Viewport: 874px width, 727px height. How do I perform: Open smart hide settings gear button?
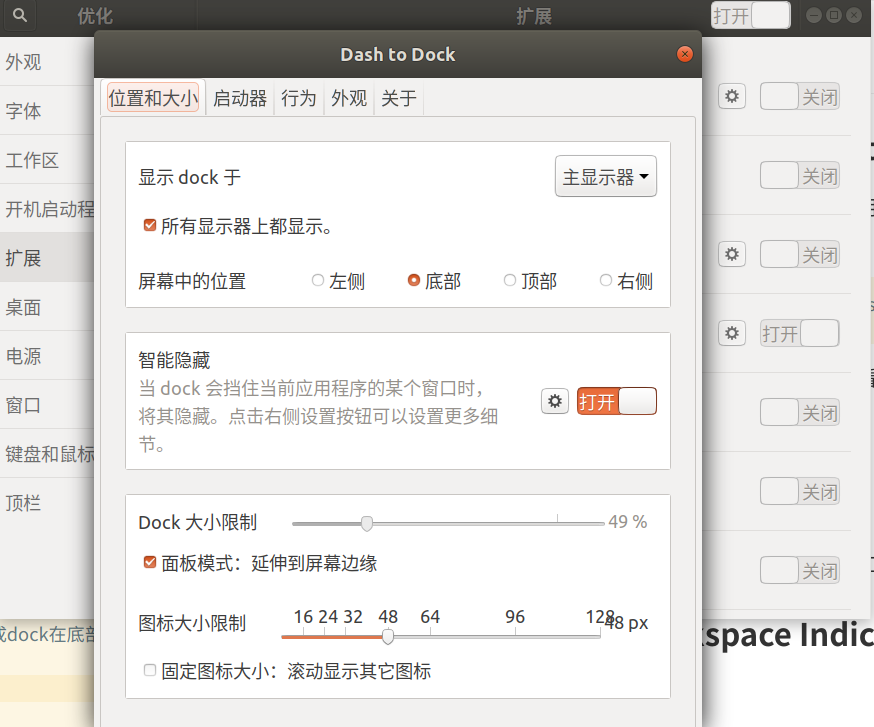point(556,402)
